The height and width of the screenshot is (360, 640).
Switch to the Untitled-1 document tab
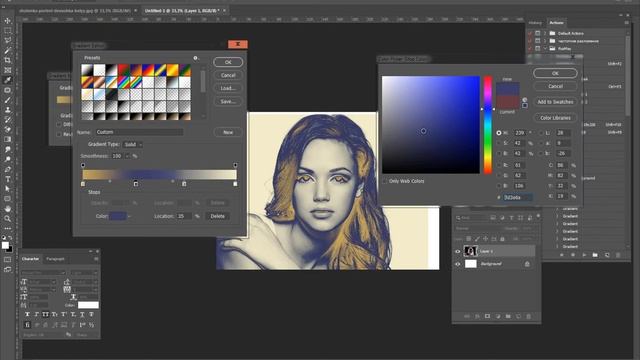(182, 11)
